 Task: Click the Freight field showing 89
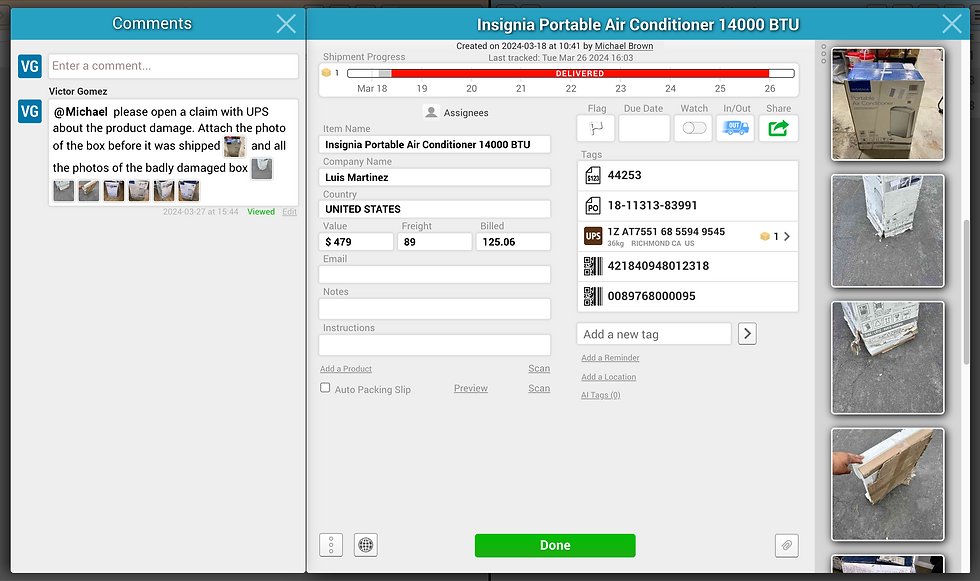[434, 242]
